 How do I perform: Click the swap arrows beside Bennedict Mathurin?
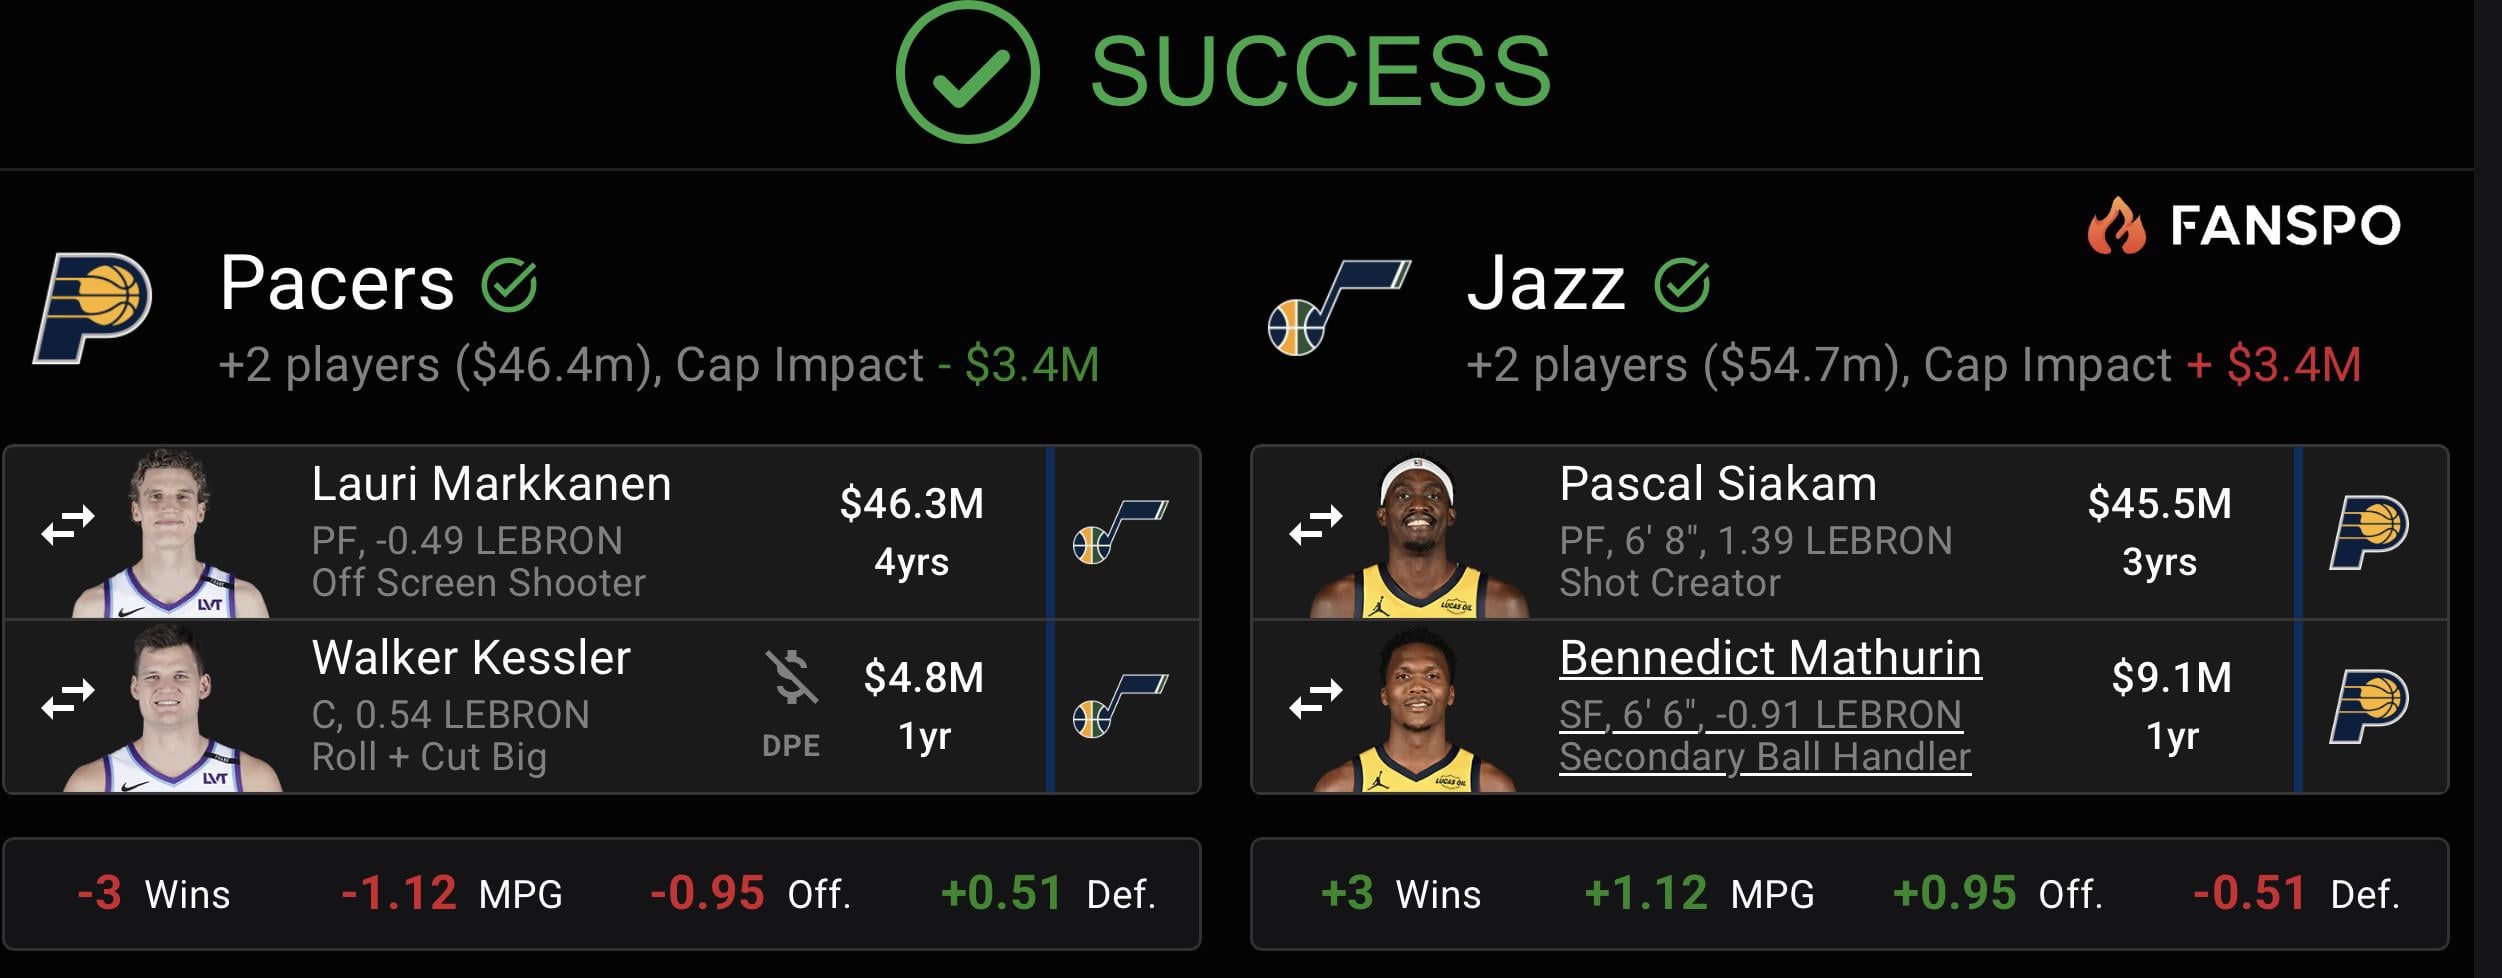point(1316,698)
